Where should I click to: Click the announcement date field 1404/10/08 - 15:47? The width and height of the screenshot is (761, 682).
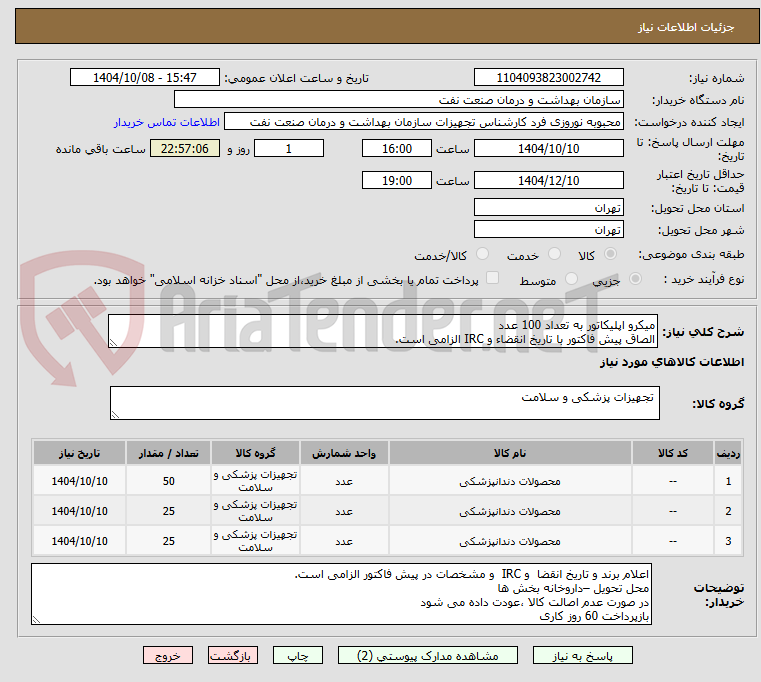145,78
